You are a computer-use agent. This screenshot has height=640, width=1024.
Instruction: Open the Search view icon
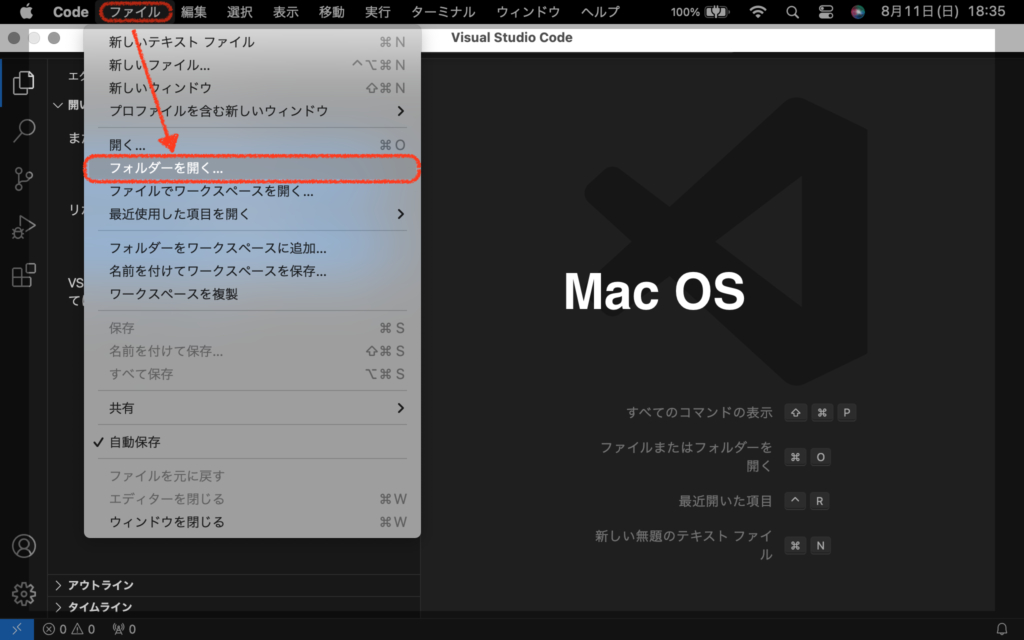(x=24, y=131)
